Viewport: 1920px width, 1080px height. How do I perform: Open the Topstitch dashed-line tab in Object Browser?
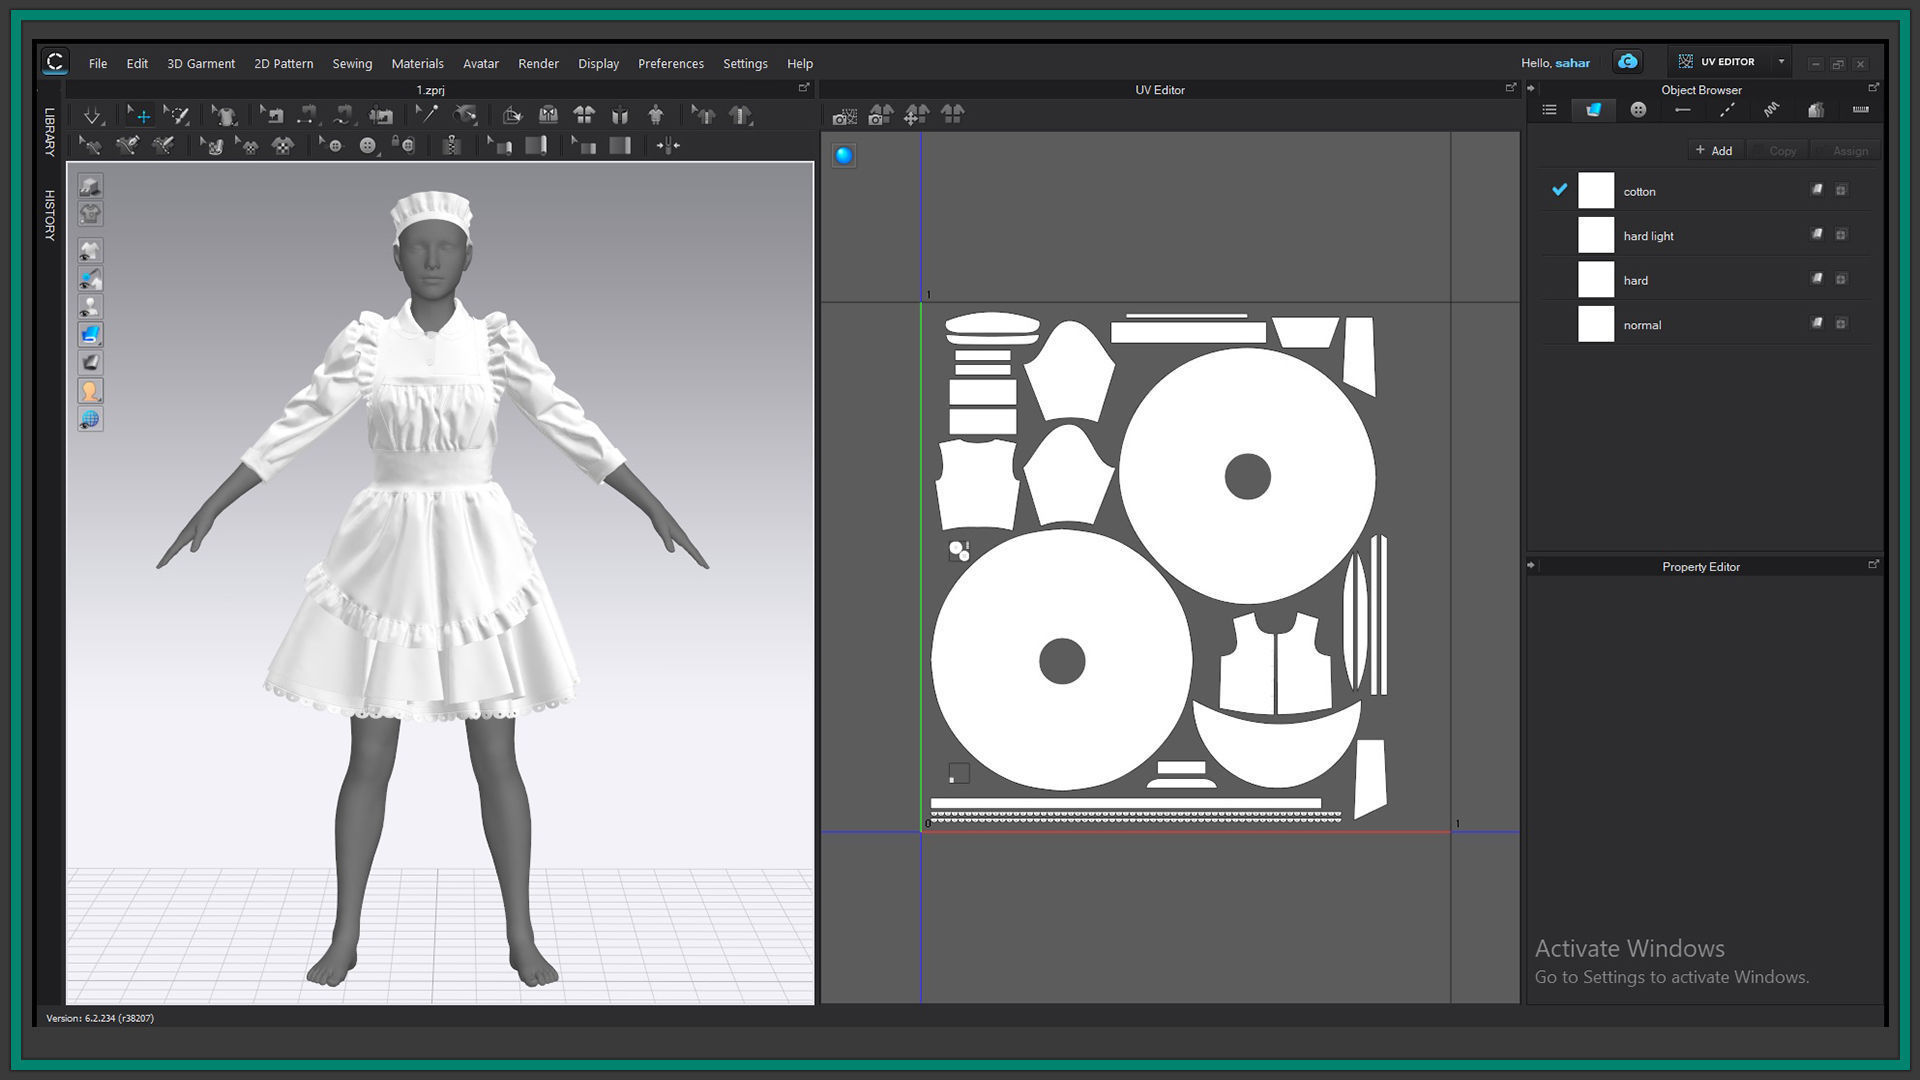point(1727,110)
